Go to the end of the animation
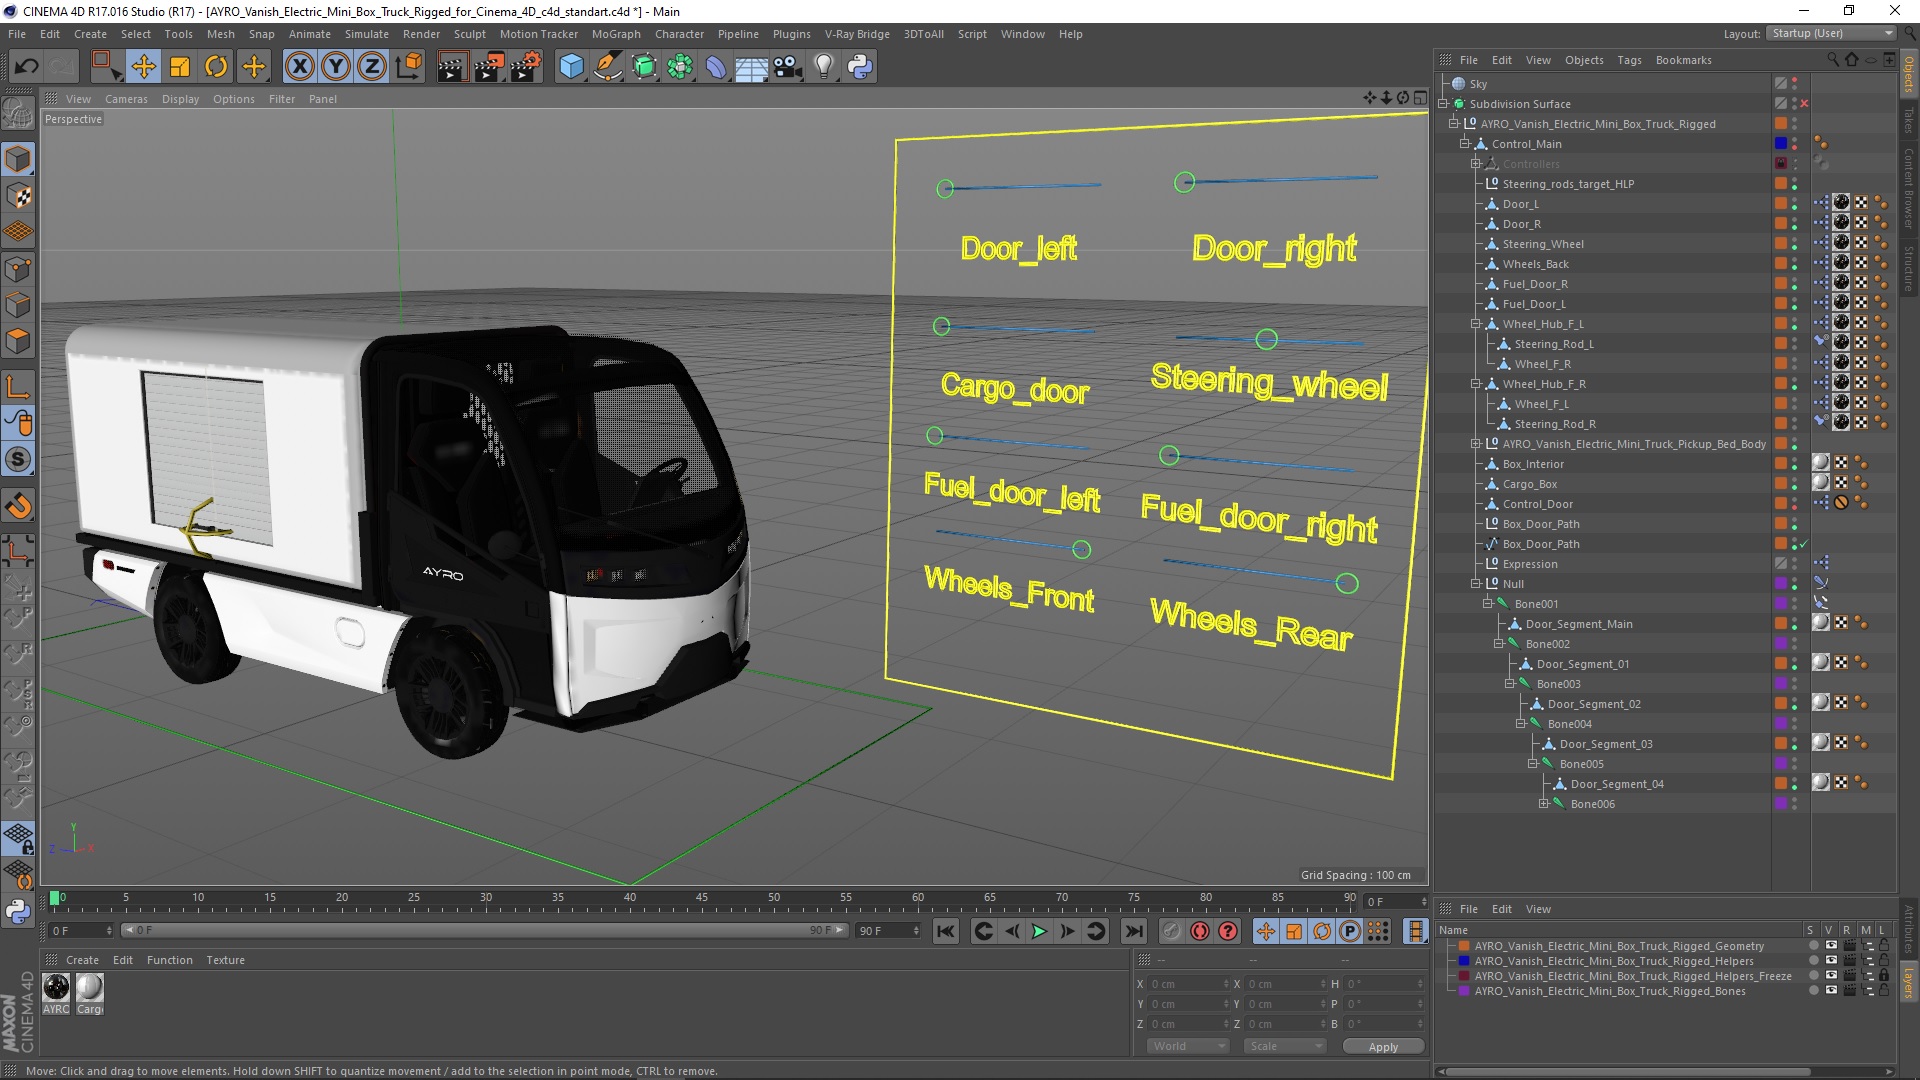Viewport: 1920px width, 1080px height. tap(1133, 931)
